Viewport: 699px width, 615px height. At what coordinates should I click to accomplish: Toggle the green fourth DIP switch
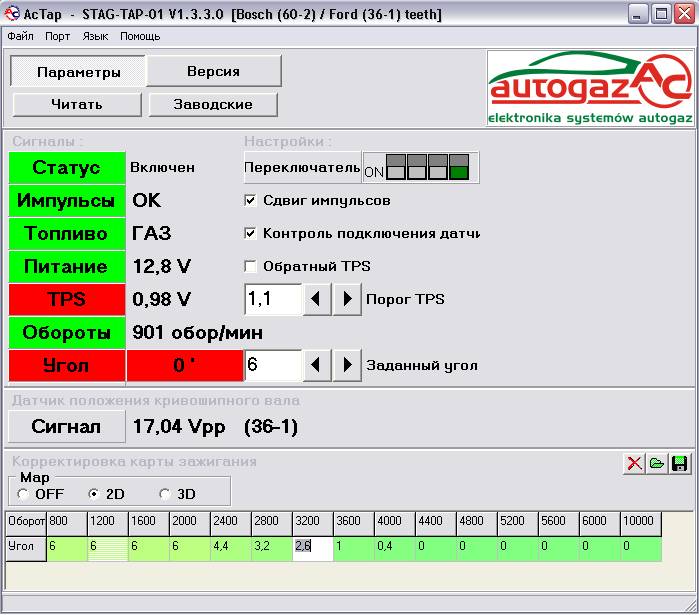(x=458, y=167)
